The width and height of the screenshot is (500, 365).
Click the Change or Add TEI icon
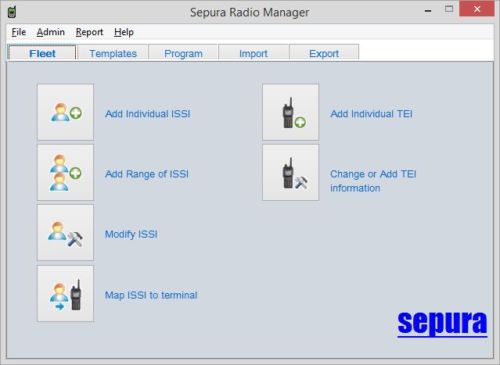[x=291, y=172]
